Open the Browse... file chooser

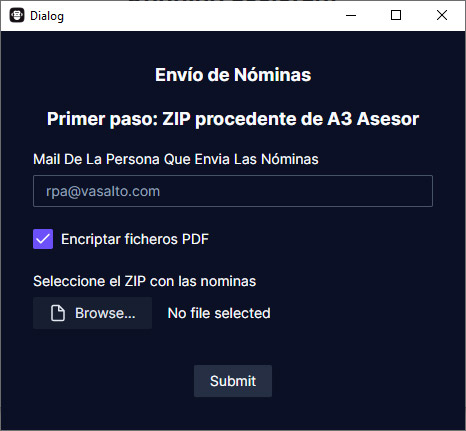(93, 313)
